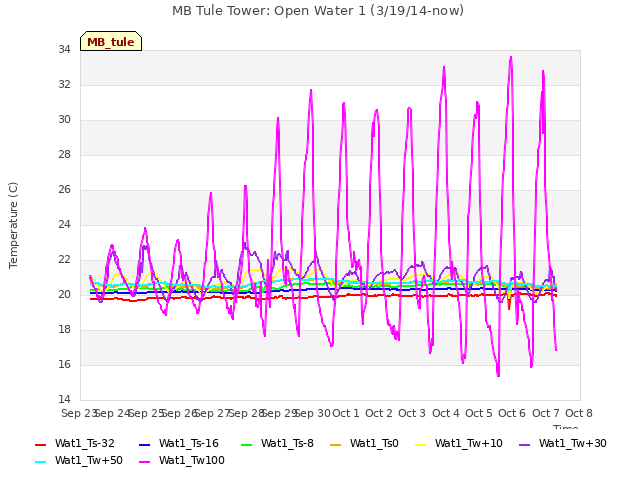Click the Oct 6 x-axis tick label
The height and width of the screenshot is (480, 640).
pos(512,413)
